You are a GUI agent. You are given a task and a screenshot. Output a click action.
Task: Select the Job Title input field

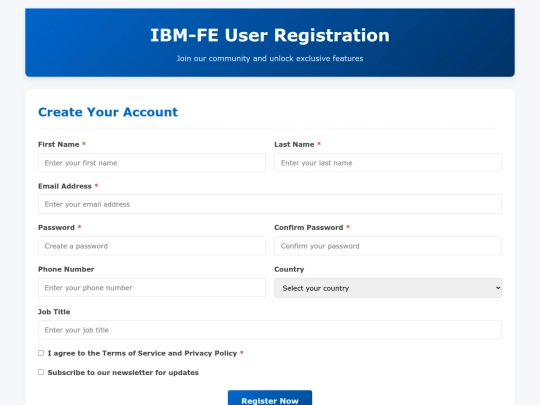coord(270,330)
